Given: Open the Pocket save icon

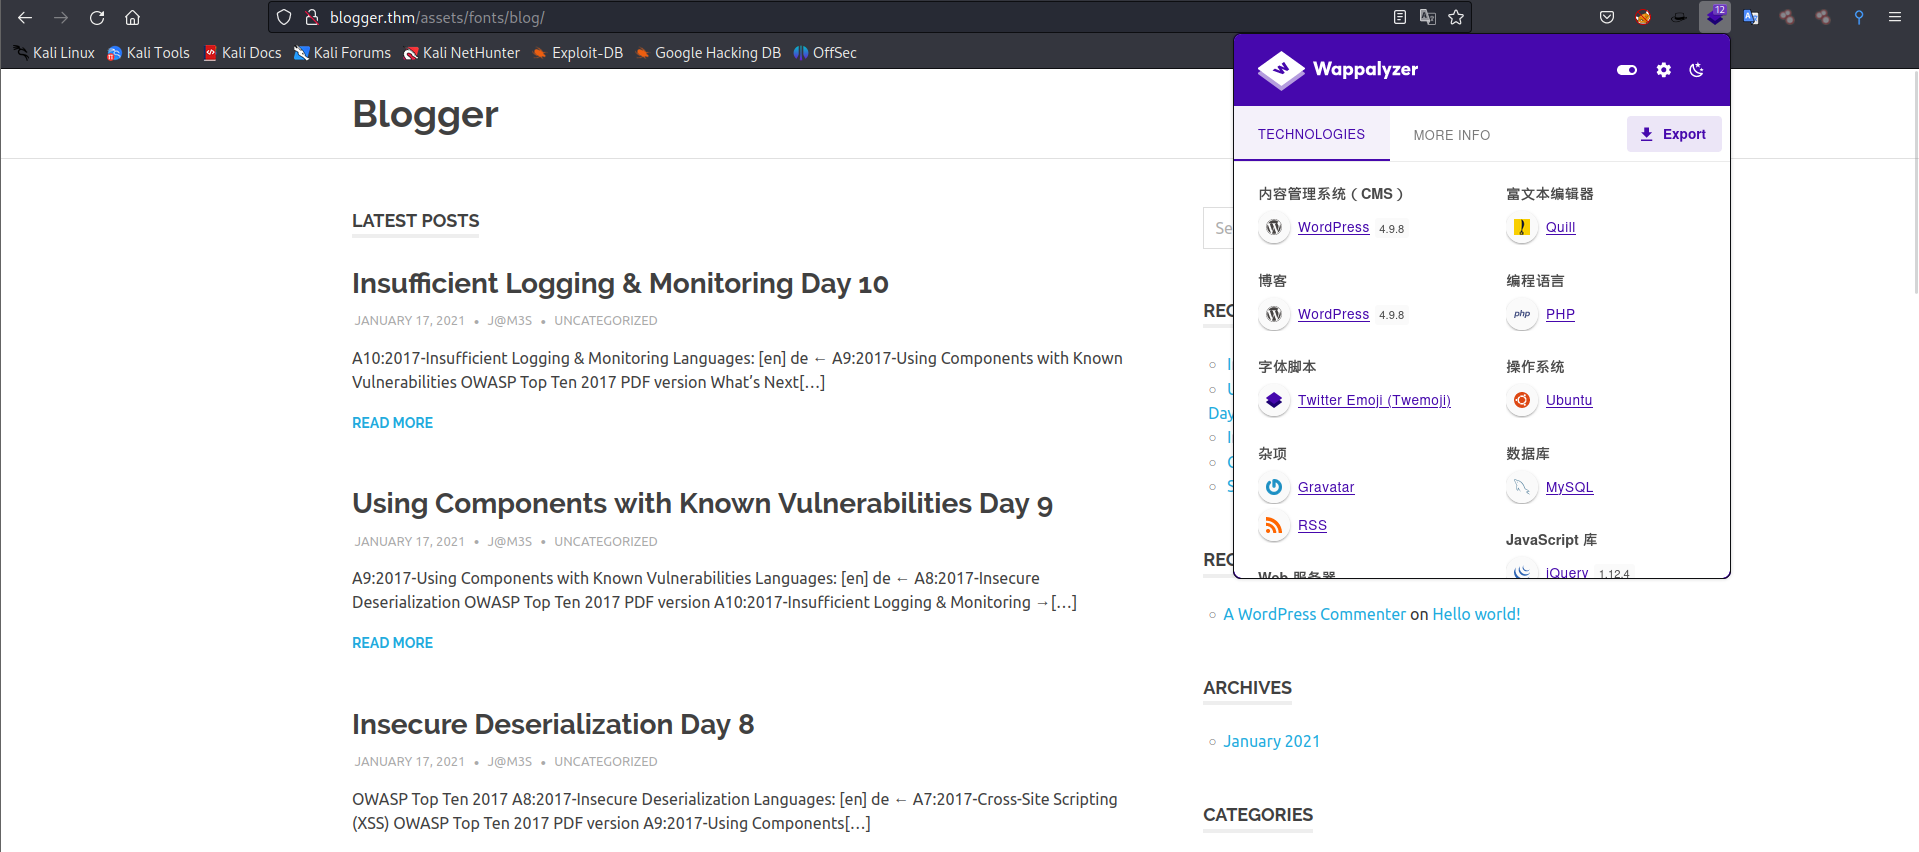Looking at the screenshot, I should click(1607, 17).
